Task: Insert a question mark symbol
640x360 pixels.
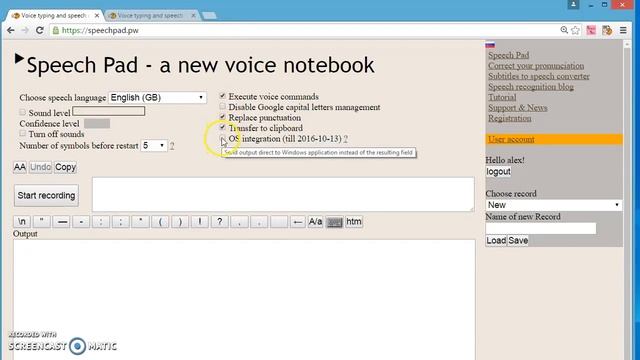Action: [220, 222]
